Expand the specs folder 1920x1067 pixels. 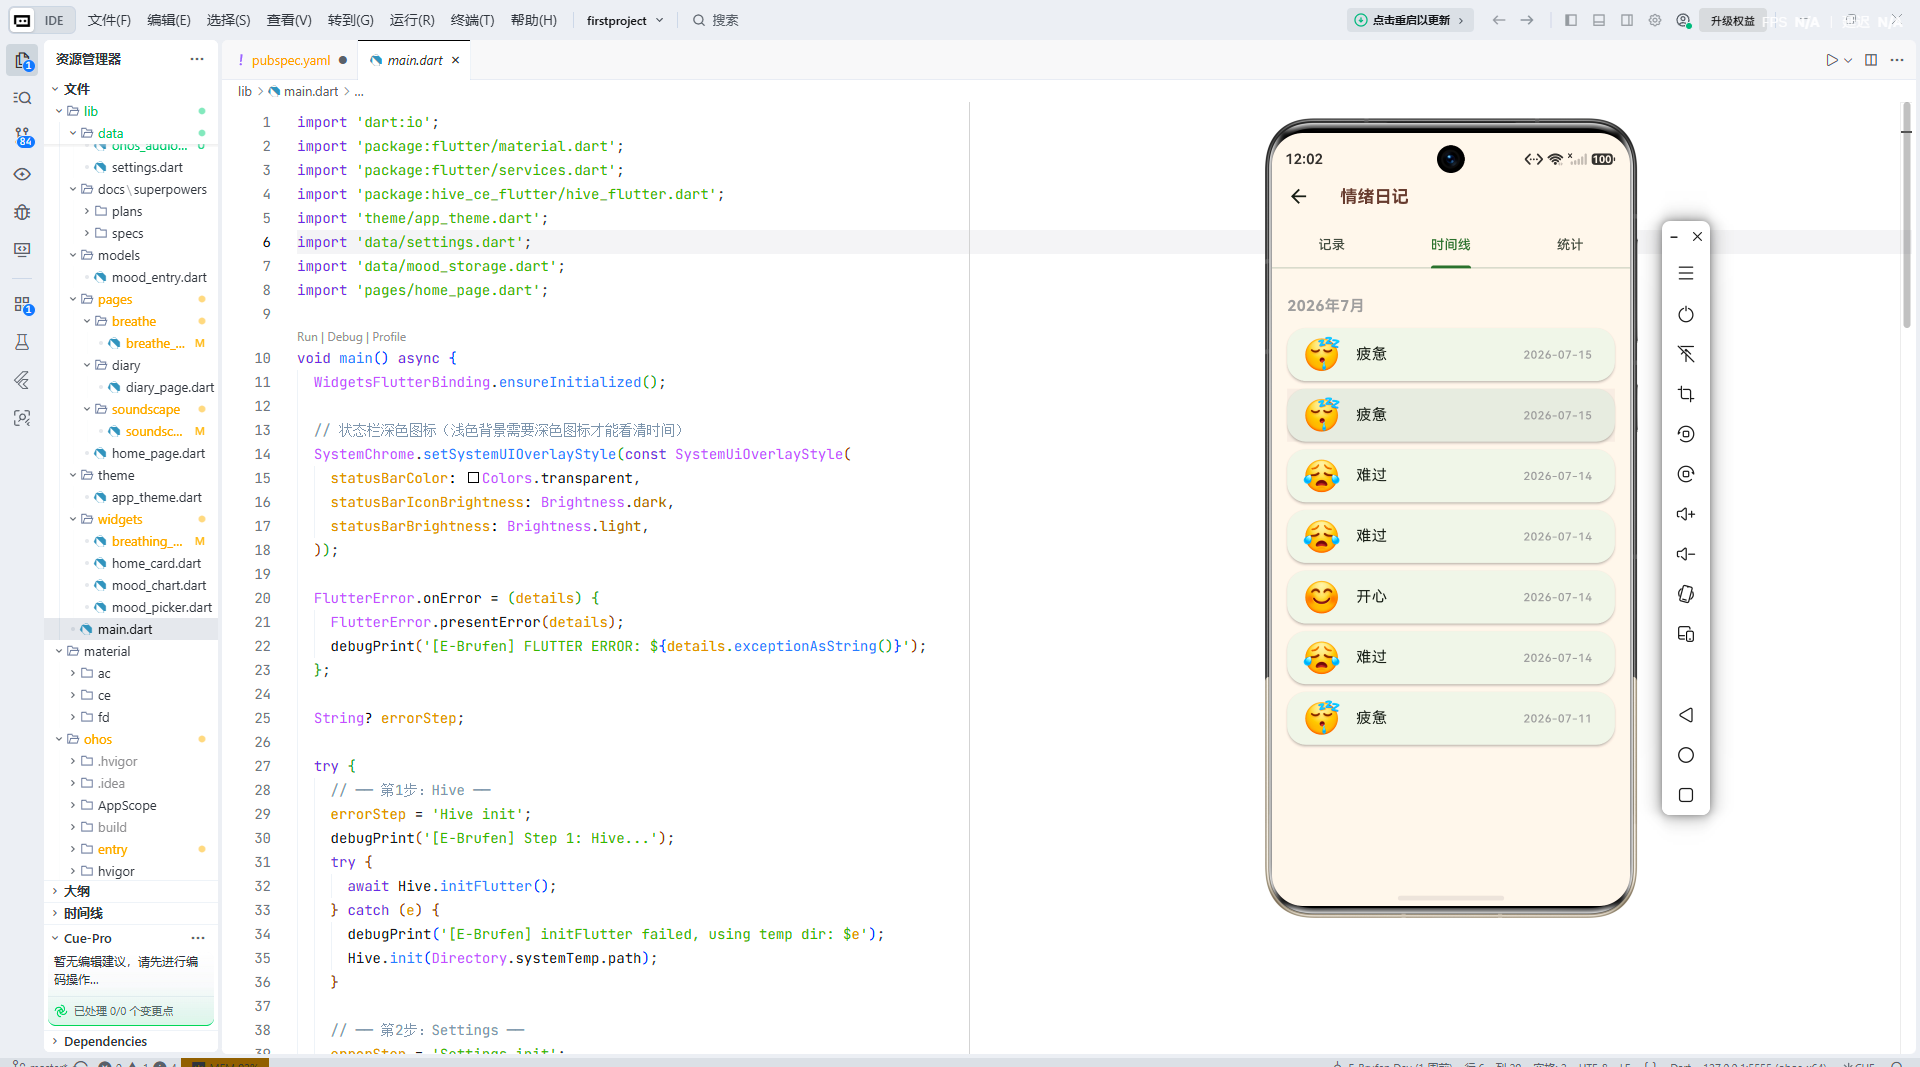[87, 233]
